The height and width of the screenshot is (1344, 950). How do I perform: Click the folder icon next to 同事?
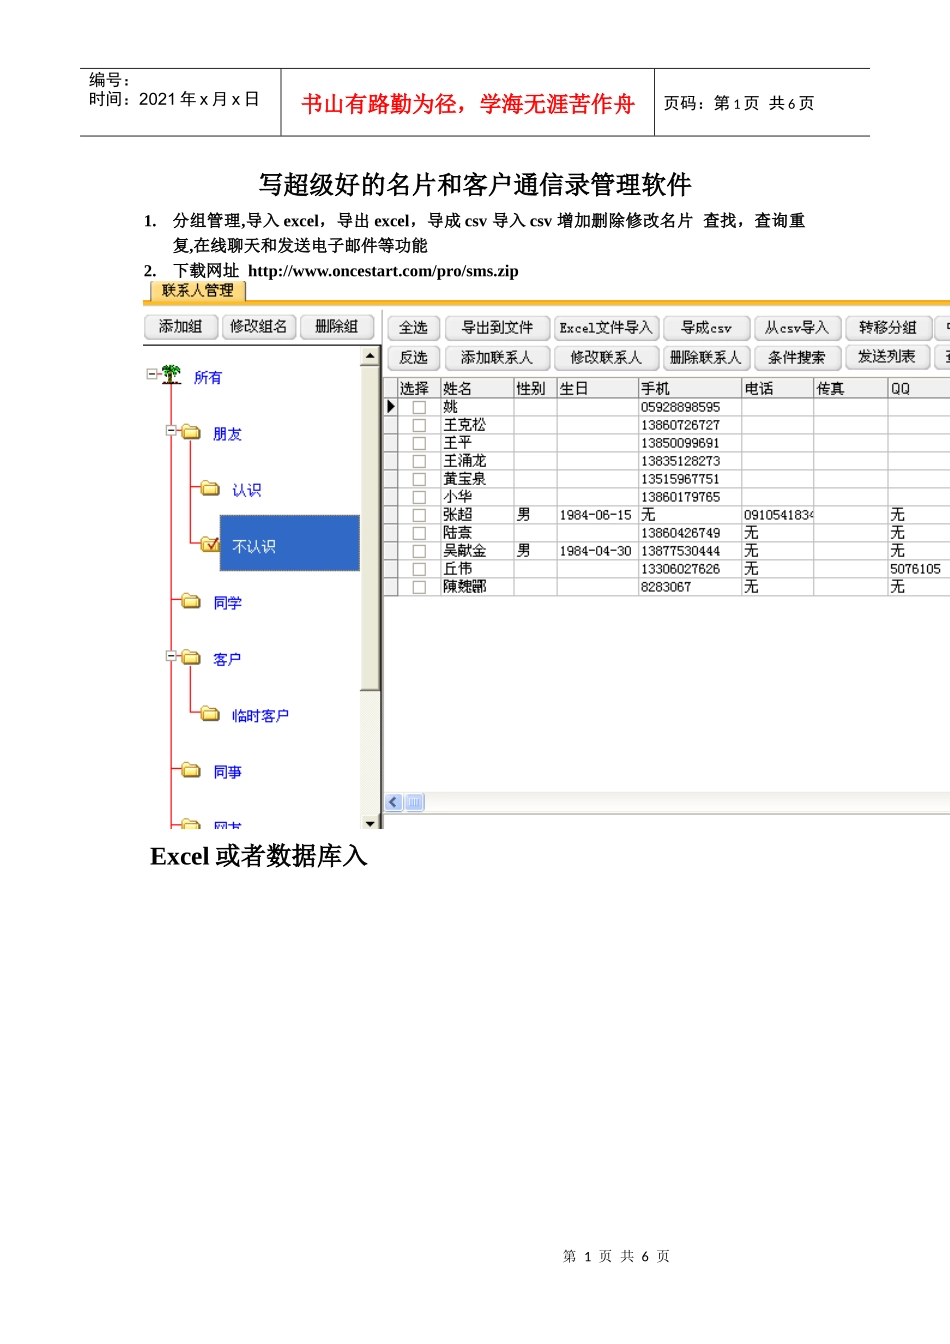coord(191,770)
